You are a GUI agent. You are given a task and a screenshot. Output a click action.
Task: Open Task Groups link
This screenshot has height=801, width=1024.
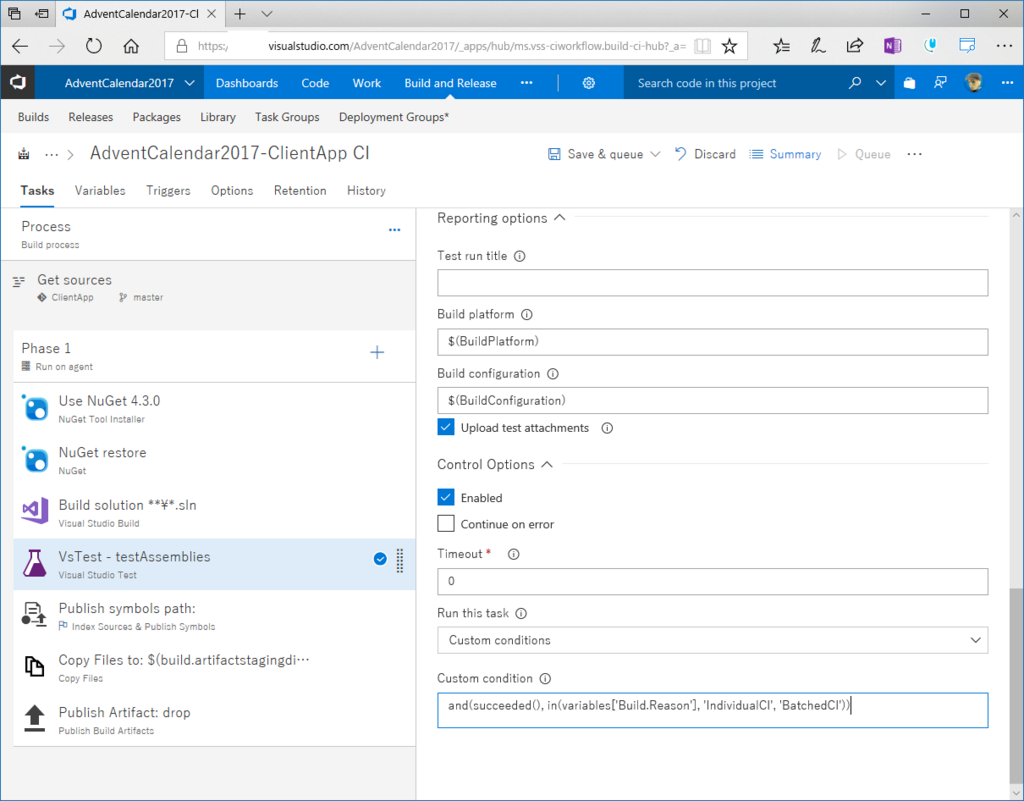click(287, 117)
